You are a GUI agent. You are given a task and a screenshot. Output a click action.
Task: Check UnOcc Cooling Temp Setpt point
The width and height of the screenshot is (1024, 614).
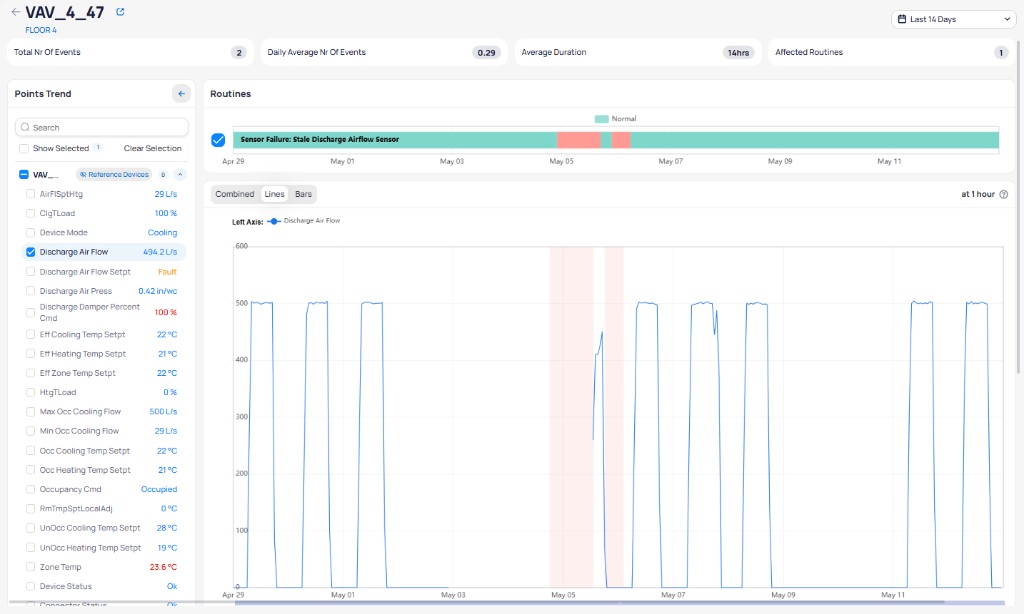[30, 528]
